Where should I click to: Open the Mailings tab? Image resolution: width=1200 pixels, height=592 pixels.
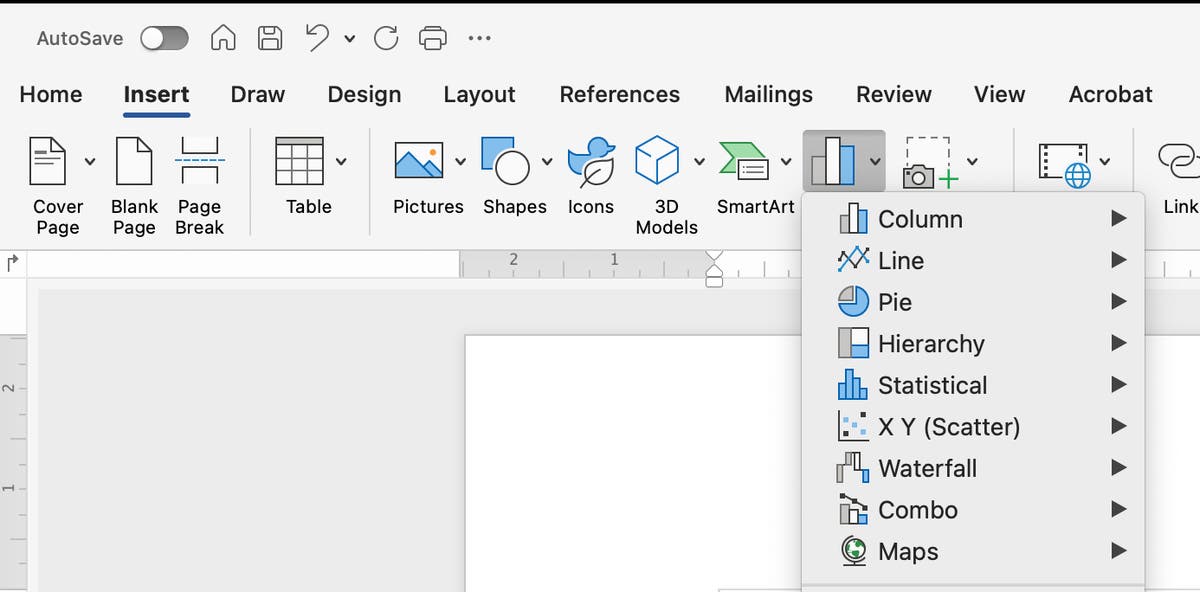(768, 95)
